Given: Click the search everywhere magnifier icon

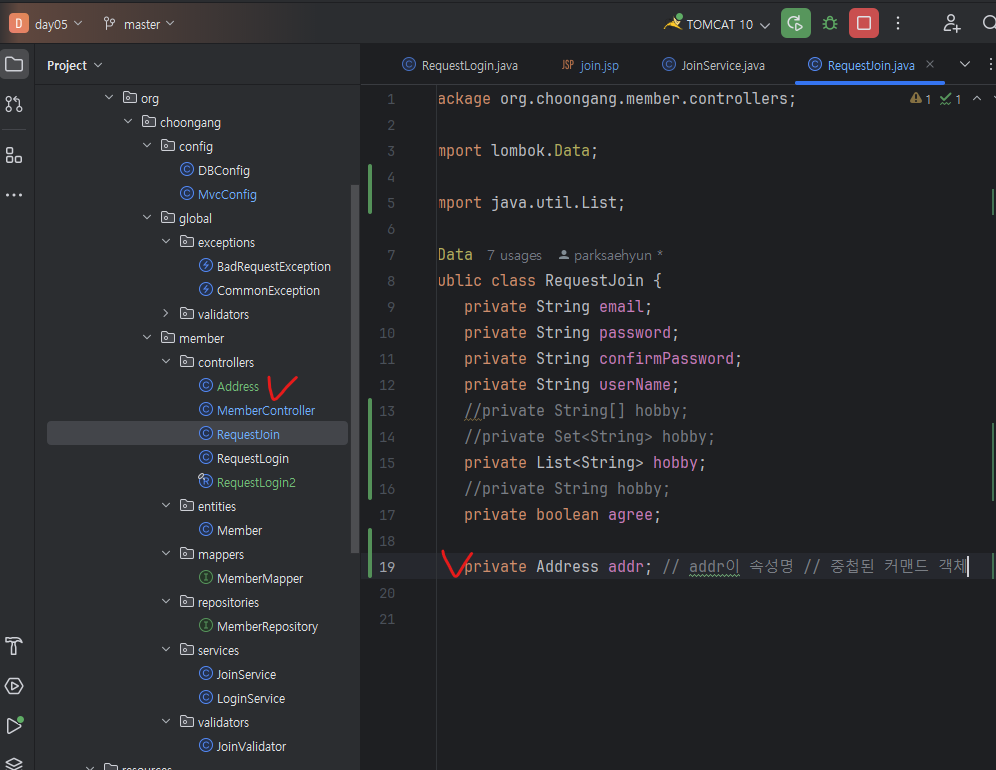Looking at the screenshot, I should (988, 24).
